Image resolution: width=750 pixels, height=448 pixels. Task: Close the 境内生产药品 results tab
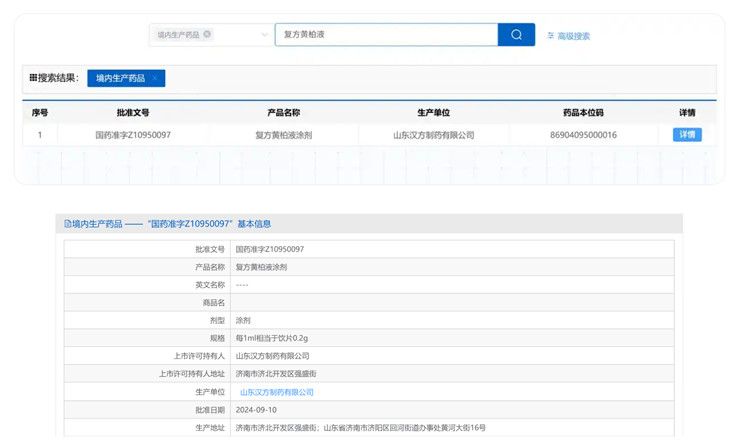pyautogui.click(x=155, y=78)
